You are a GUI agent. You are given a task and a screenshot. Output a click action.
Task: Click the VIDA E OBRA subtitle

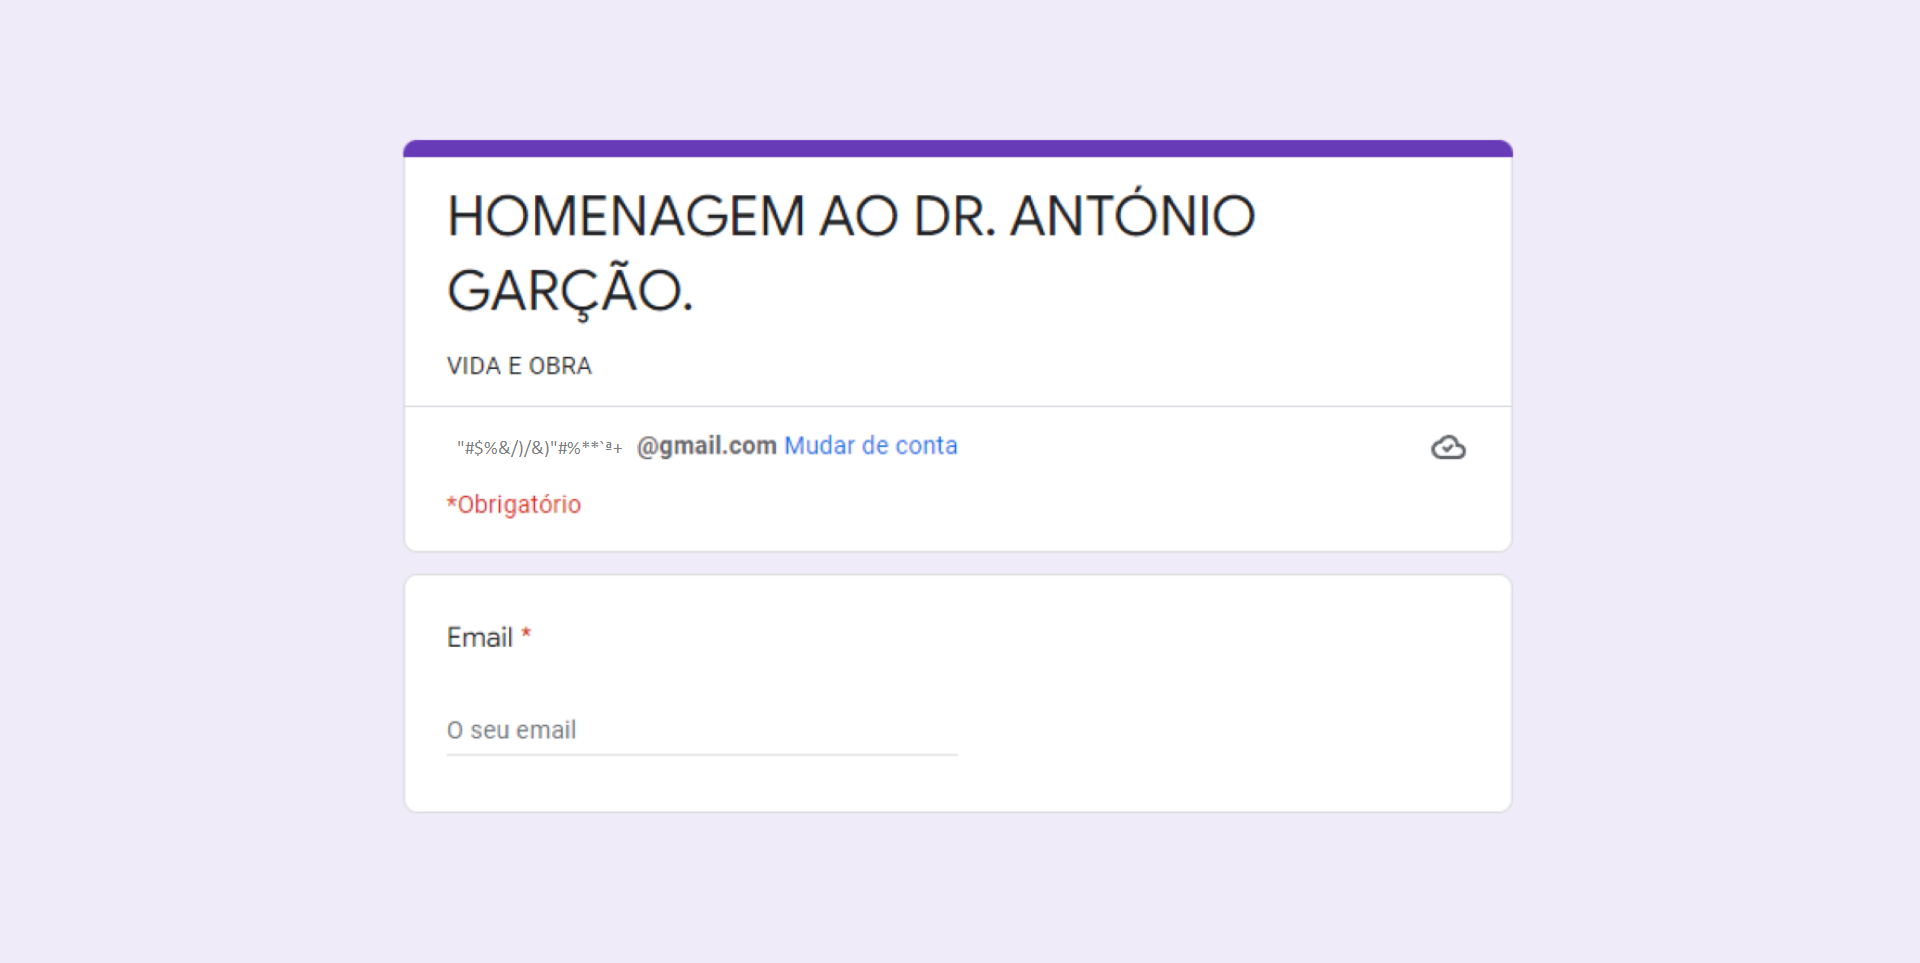tap(518, 366)
